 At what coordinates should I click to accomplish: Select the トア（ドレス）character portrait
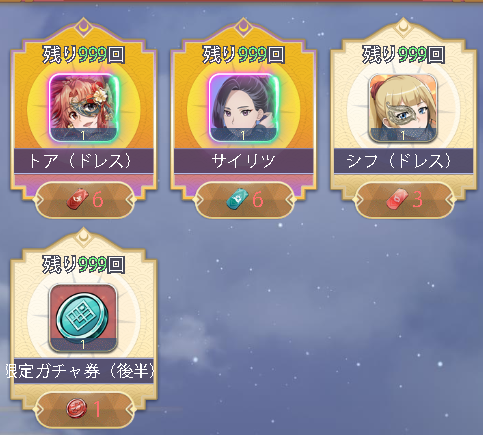84,108
